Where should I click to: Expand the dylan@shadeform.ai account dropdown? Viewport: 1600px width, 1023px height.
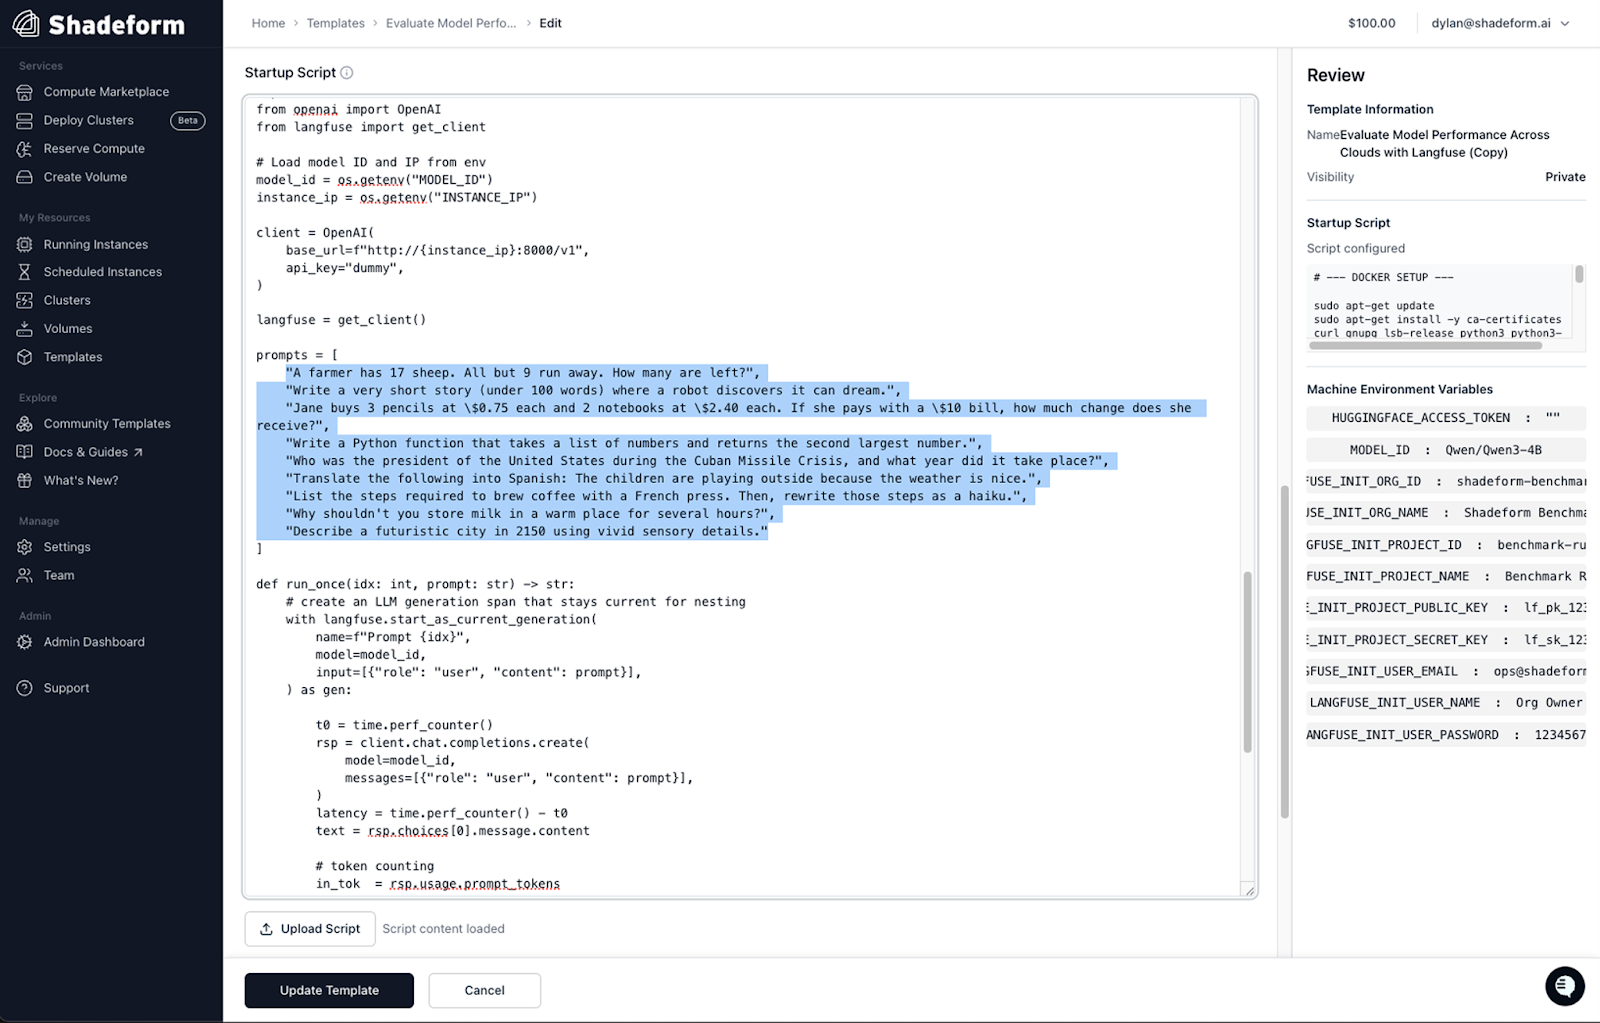tap(1500, 23)
